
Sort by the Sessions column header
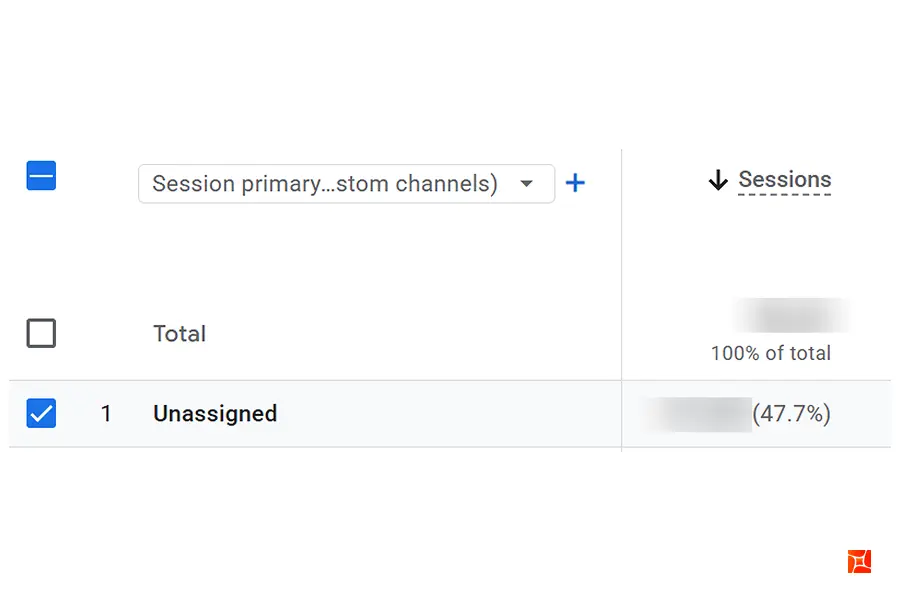(x=785, y=180)
